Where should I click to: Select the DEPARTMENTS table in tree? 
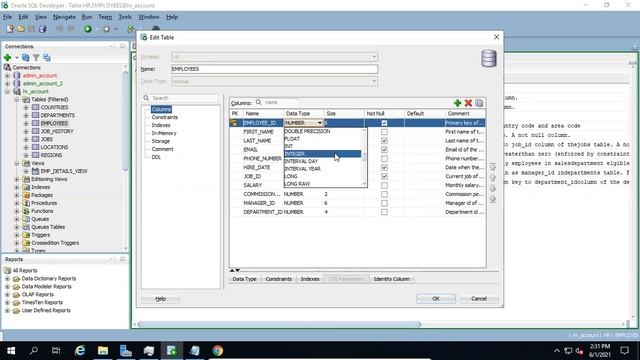pos(57,116)
